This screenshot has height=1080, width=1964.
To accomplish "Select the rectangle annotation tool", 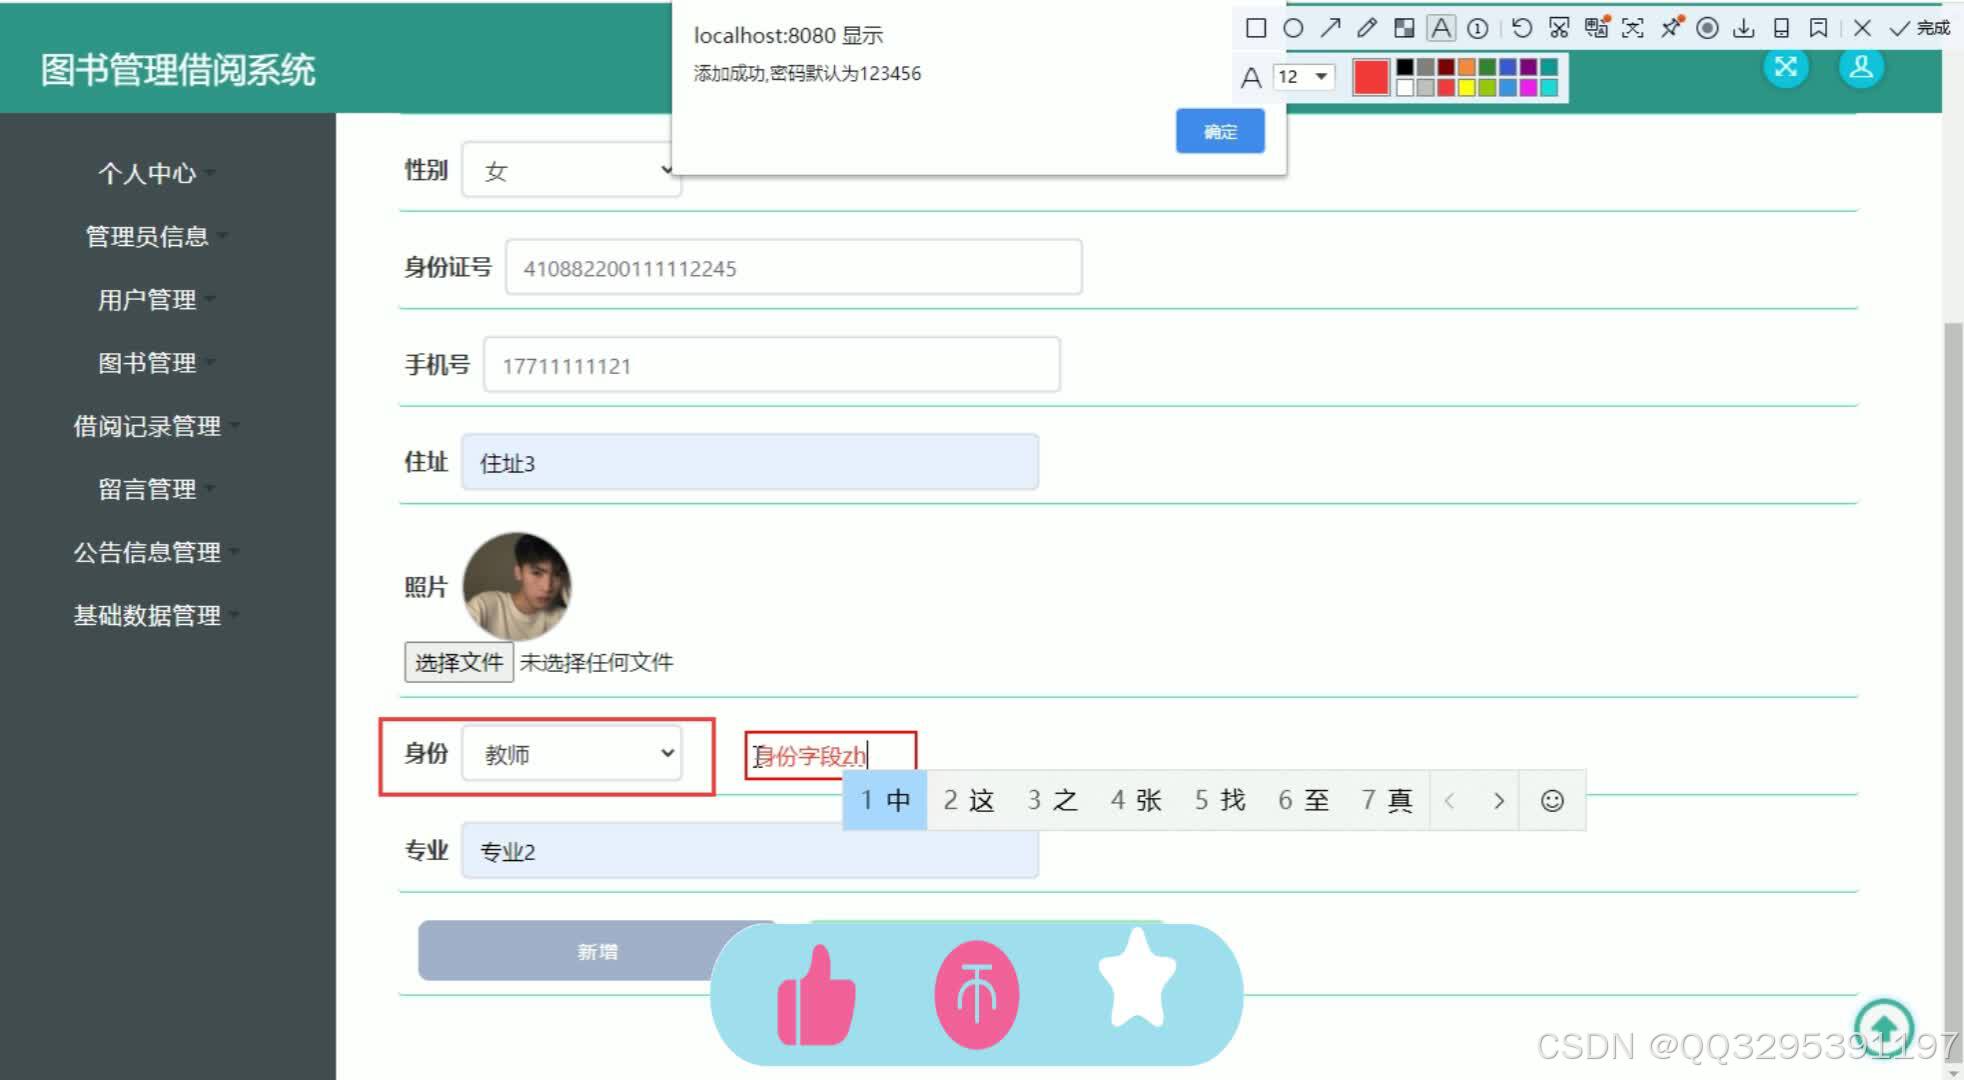I will coord(1256,28).
